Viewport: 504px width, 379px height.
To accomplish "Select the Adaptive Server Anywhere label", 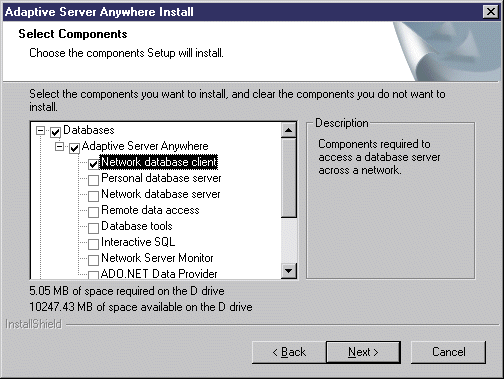I will pos(145,146).
